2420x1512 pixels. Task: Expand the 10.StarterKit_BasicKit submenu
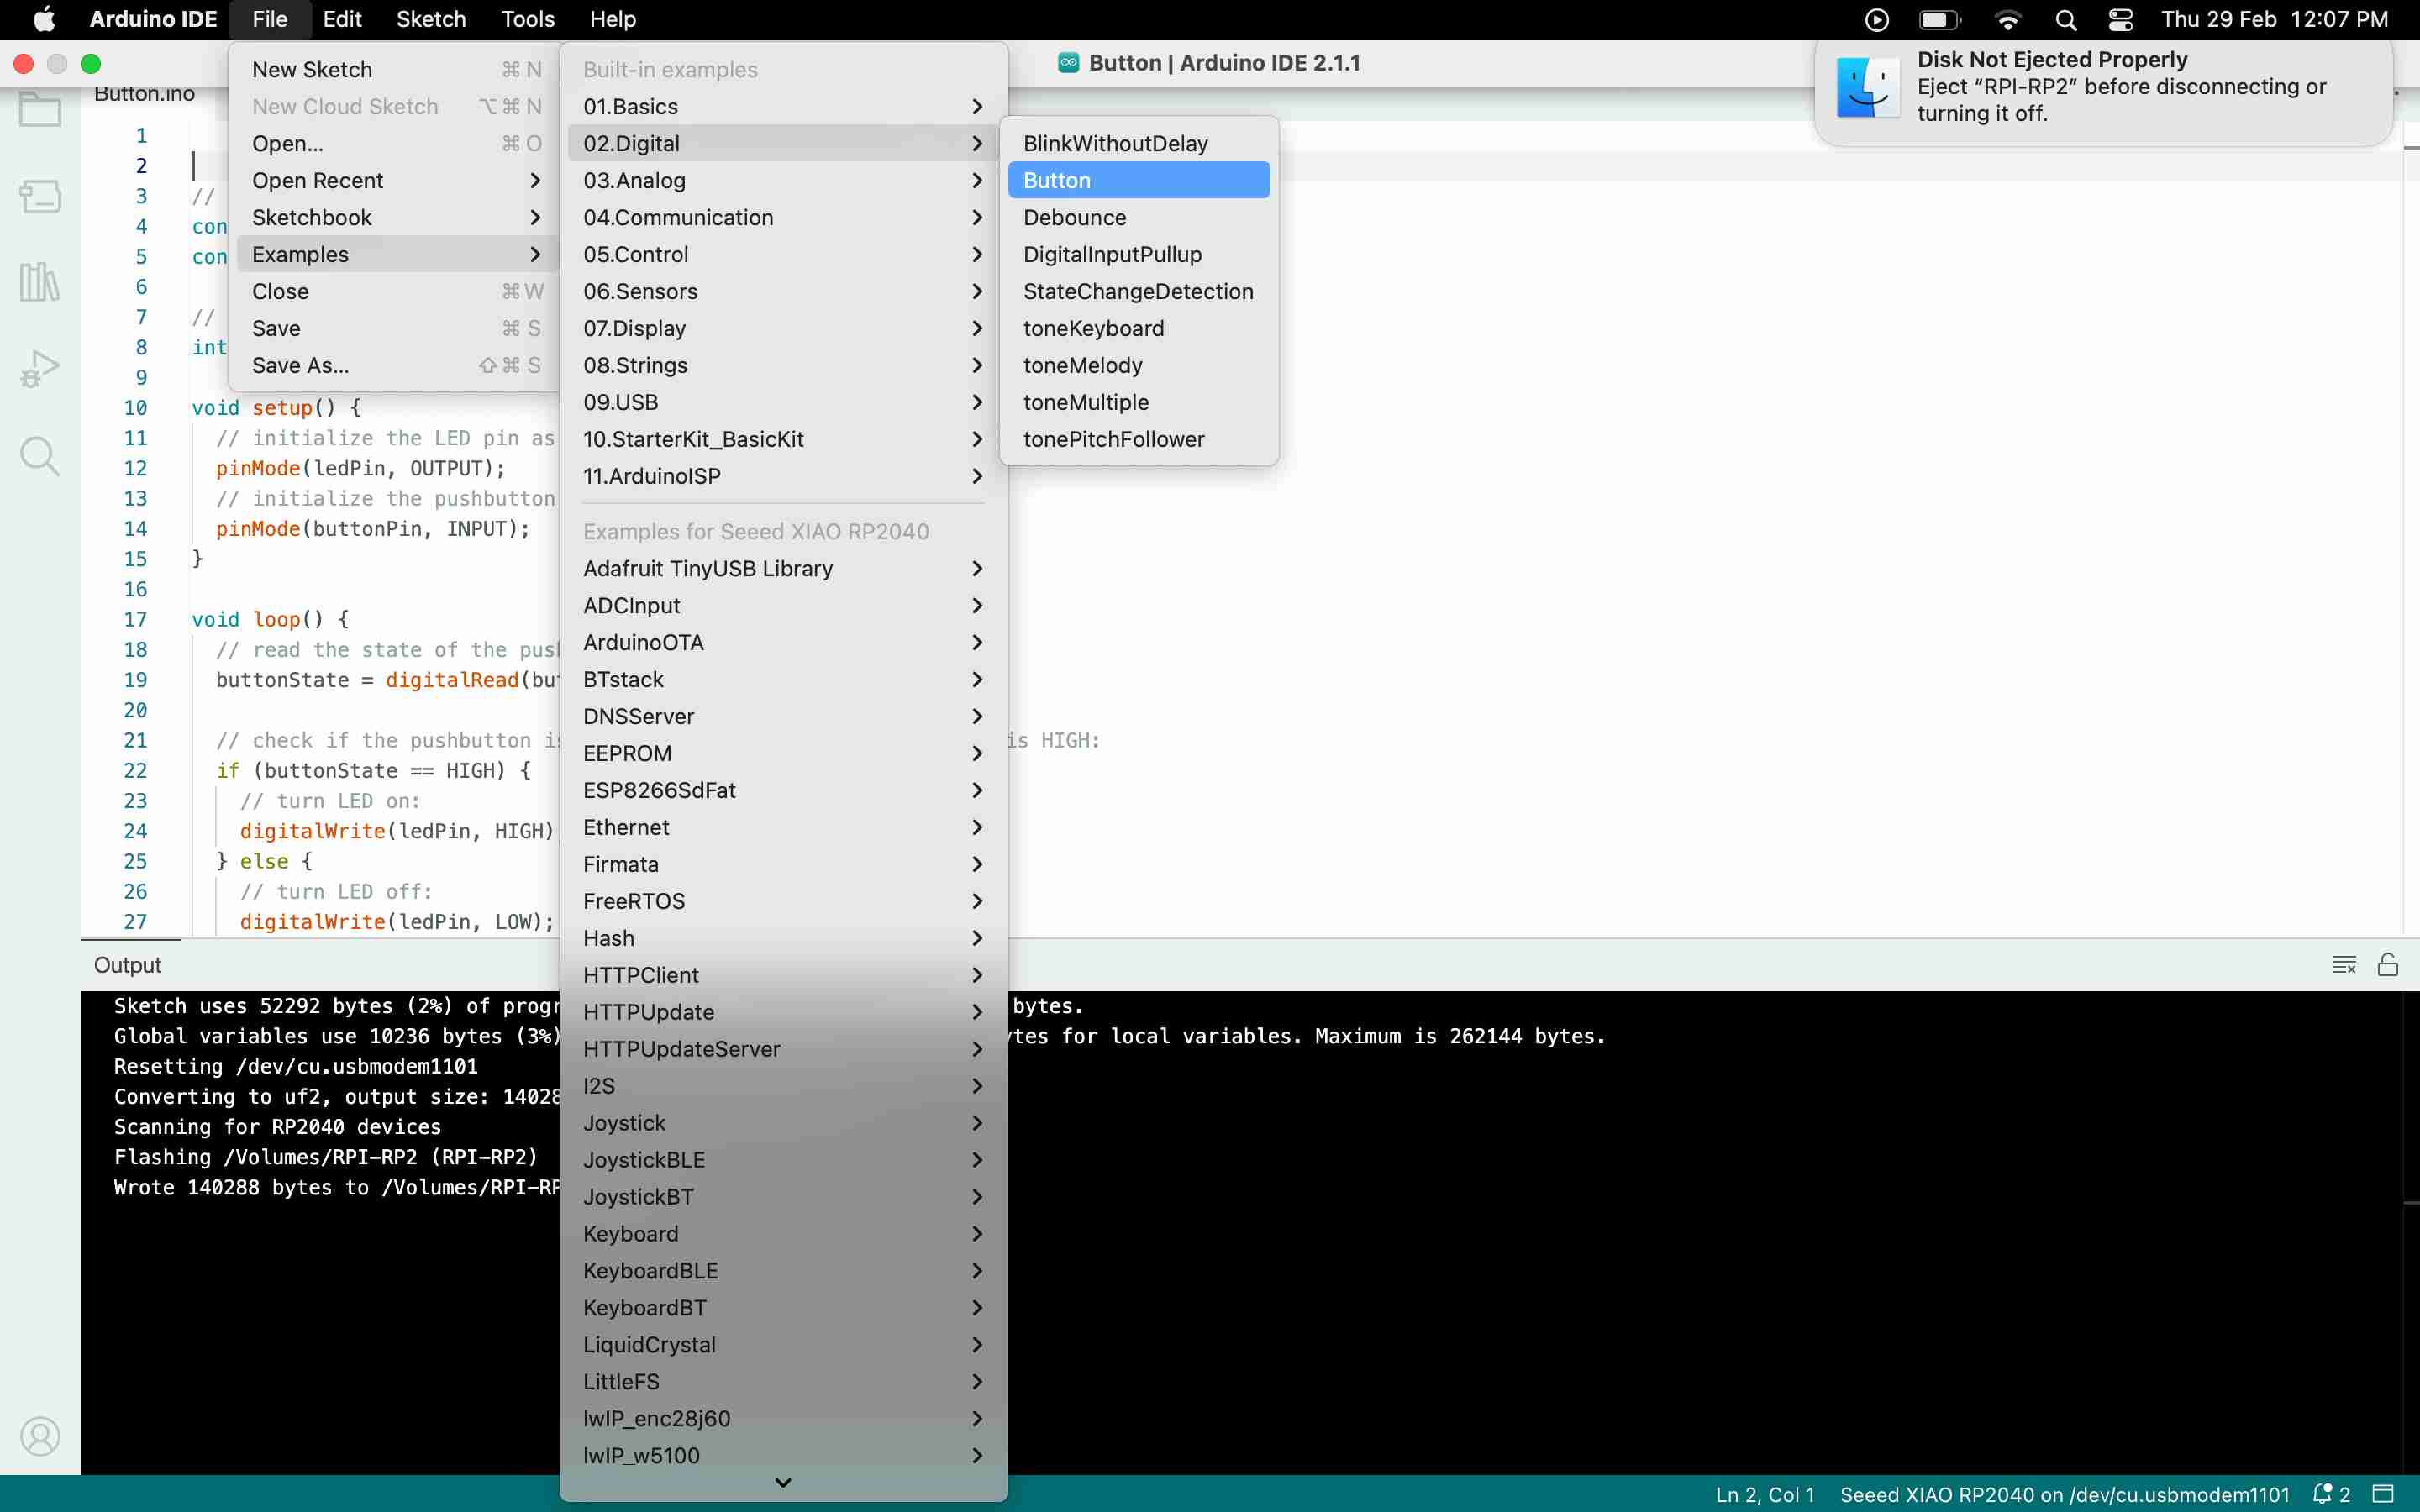click(x=783, y=439)
